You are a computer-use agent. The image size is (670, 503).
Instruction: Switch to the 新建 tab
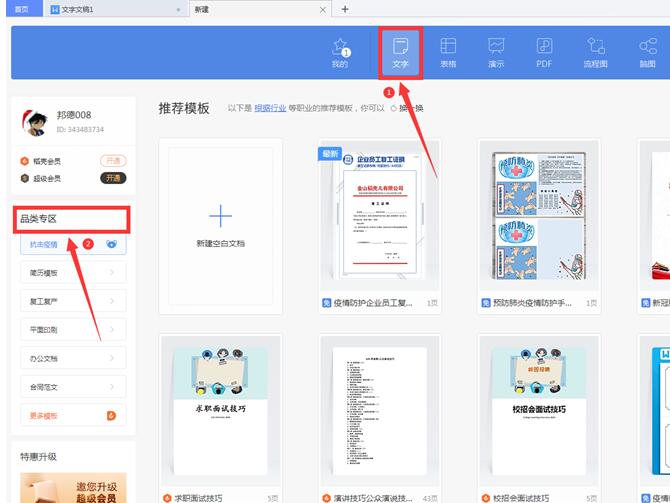(260, 9)
